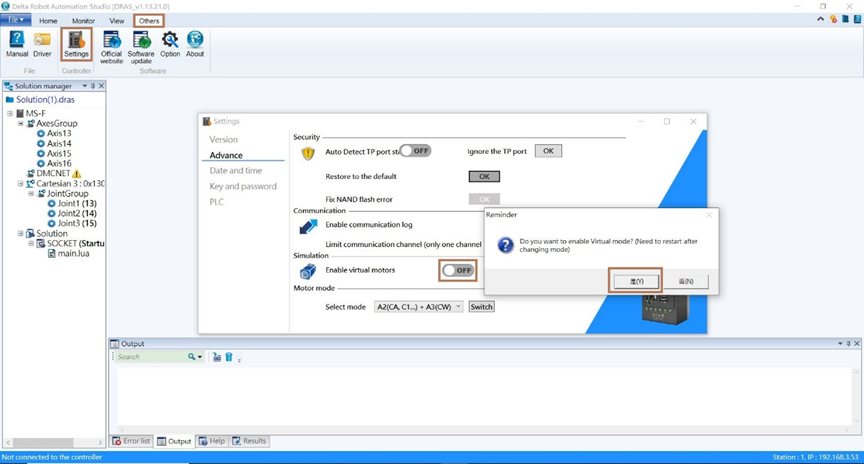Toggle Auto Detect TP port switch
864x464 pixels.
coord(415,151)
